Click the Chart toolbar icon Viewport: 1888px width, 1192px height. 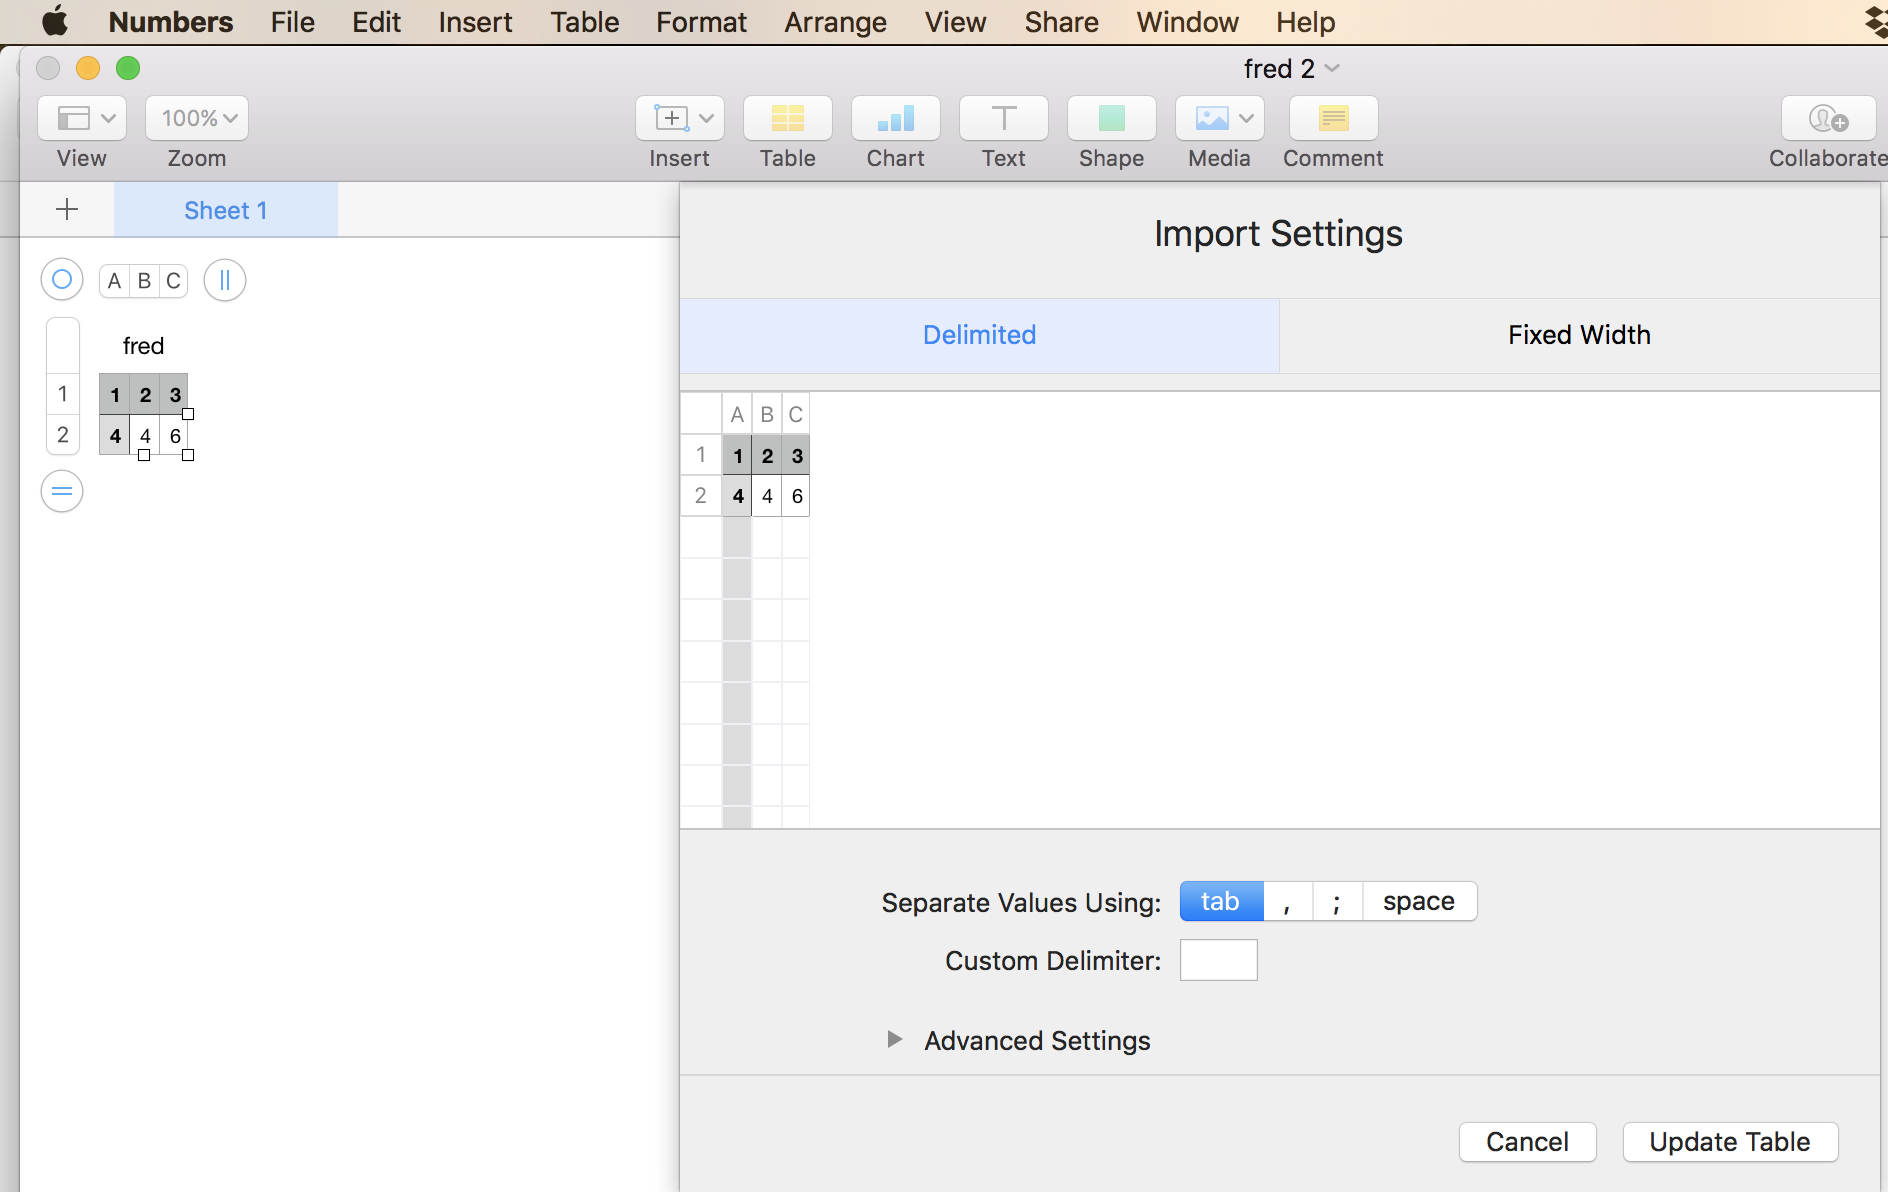[x=896, y=118]
